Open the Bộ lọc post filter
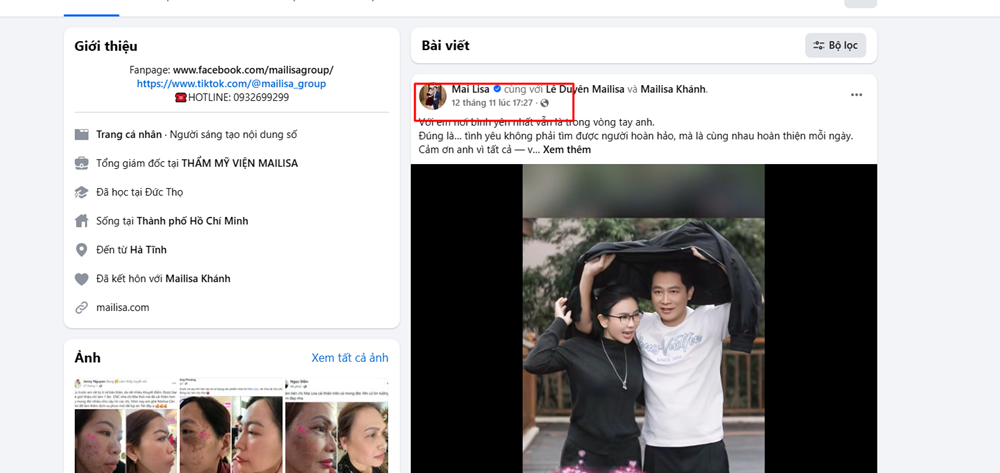1000x473 pixels. coord(835,45)
